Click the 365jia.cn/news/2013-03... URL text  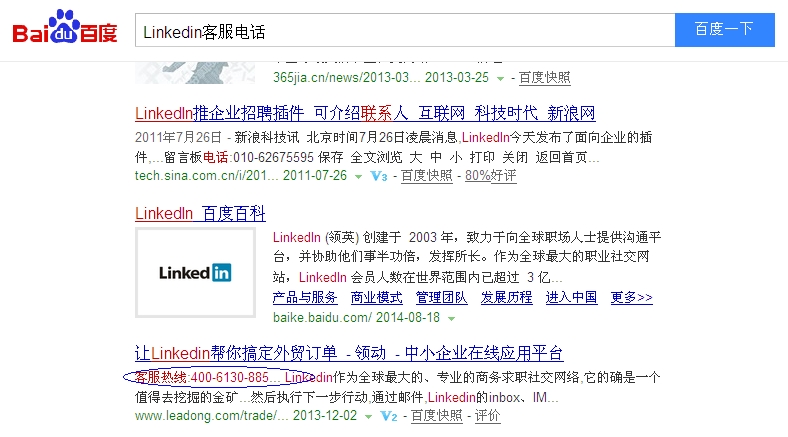click(346, 78)
